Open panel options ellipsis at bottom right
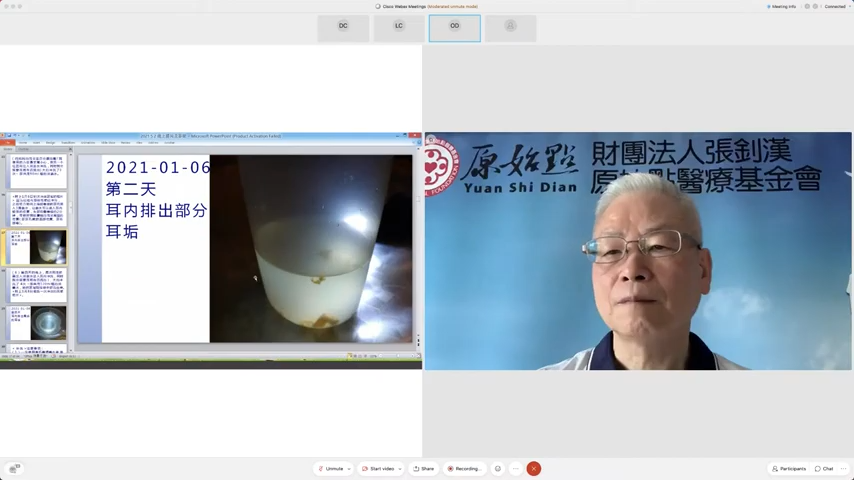This screenshot has height=480, width=854. [844, 468]
